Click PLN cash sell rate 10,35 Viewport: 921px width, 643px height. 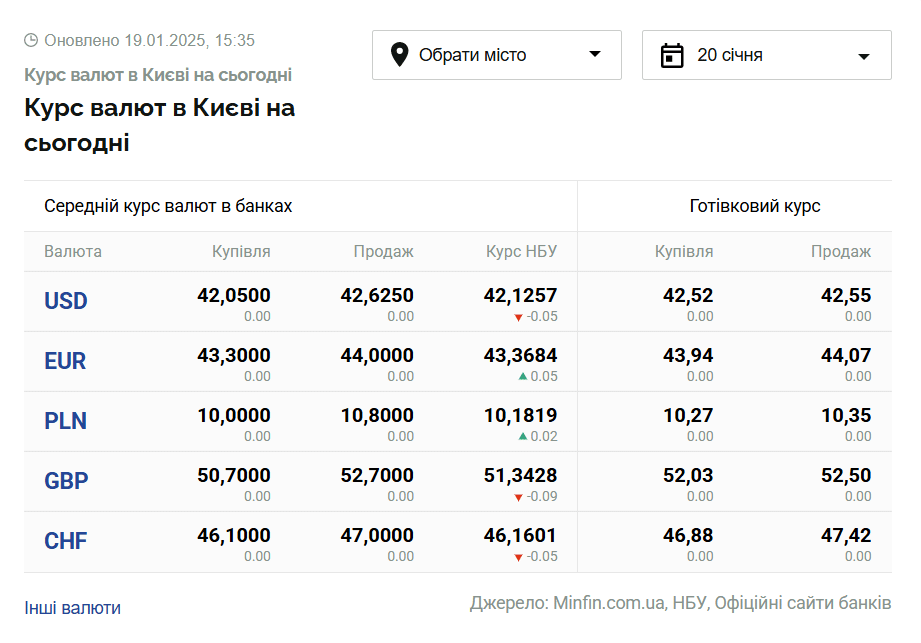(846, 415)
